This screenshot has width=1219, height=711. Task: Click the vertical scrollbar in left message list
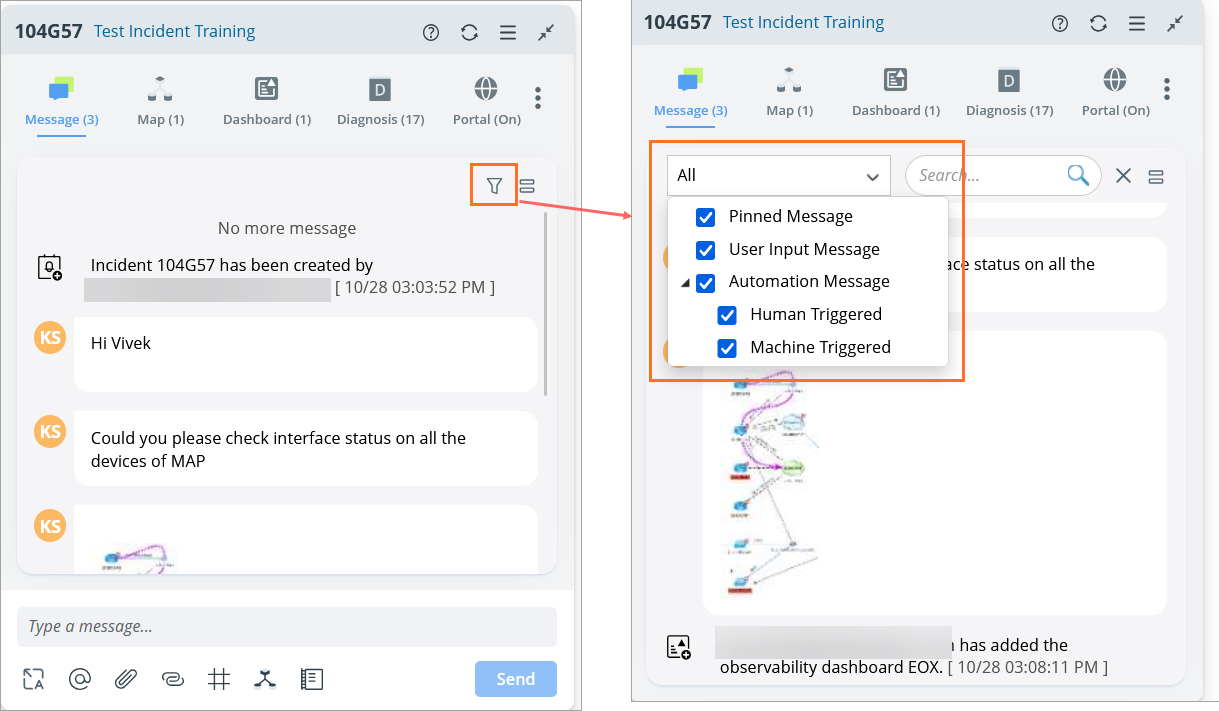tap(546, 300)
